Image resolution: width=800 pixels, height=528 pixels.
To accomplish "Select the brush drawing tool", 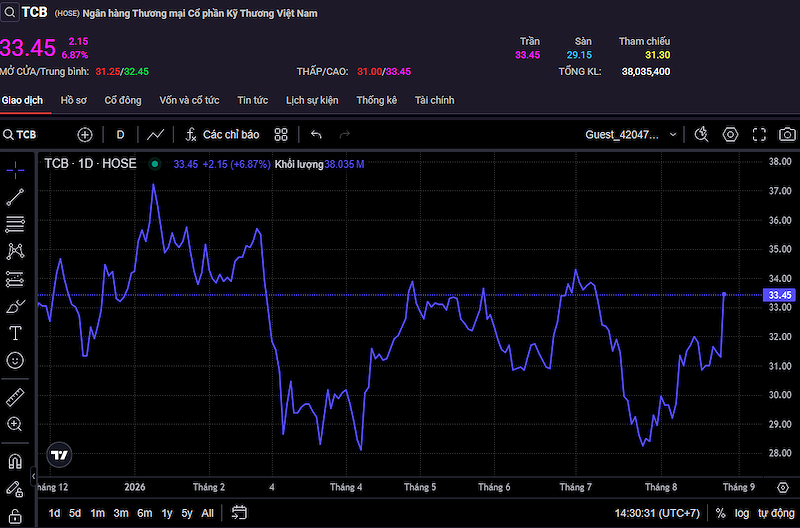I will (x=15, y=306).
